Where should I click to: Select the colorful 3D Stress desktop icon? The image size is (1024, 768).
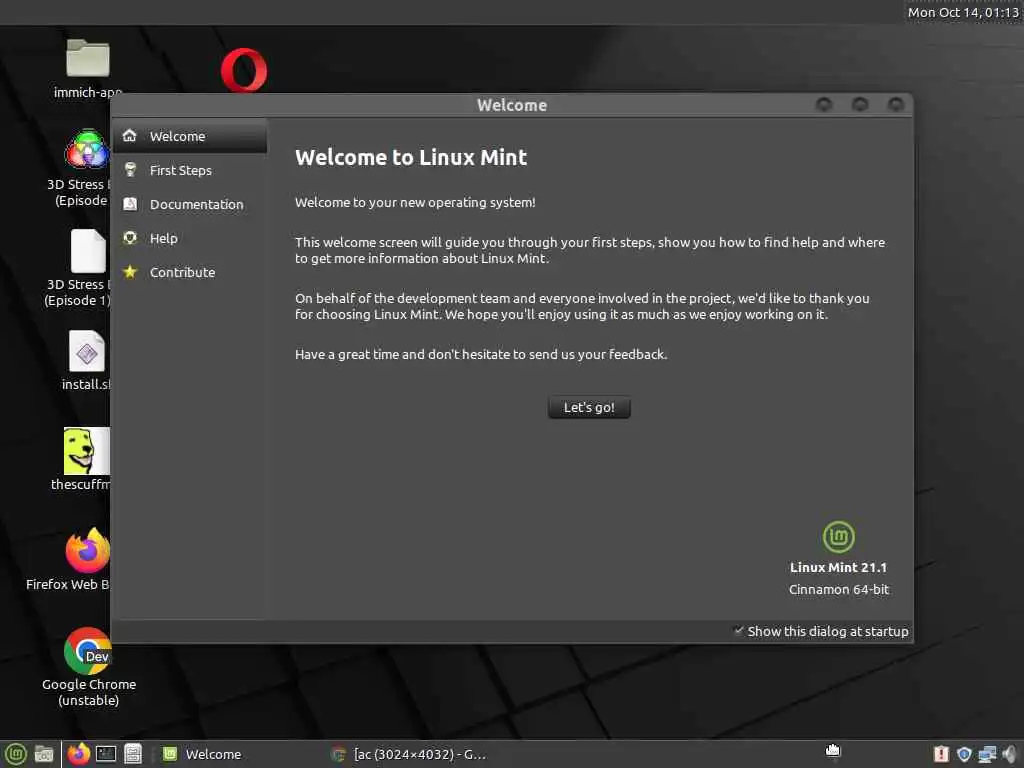pos(87,149)
